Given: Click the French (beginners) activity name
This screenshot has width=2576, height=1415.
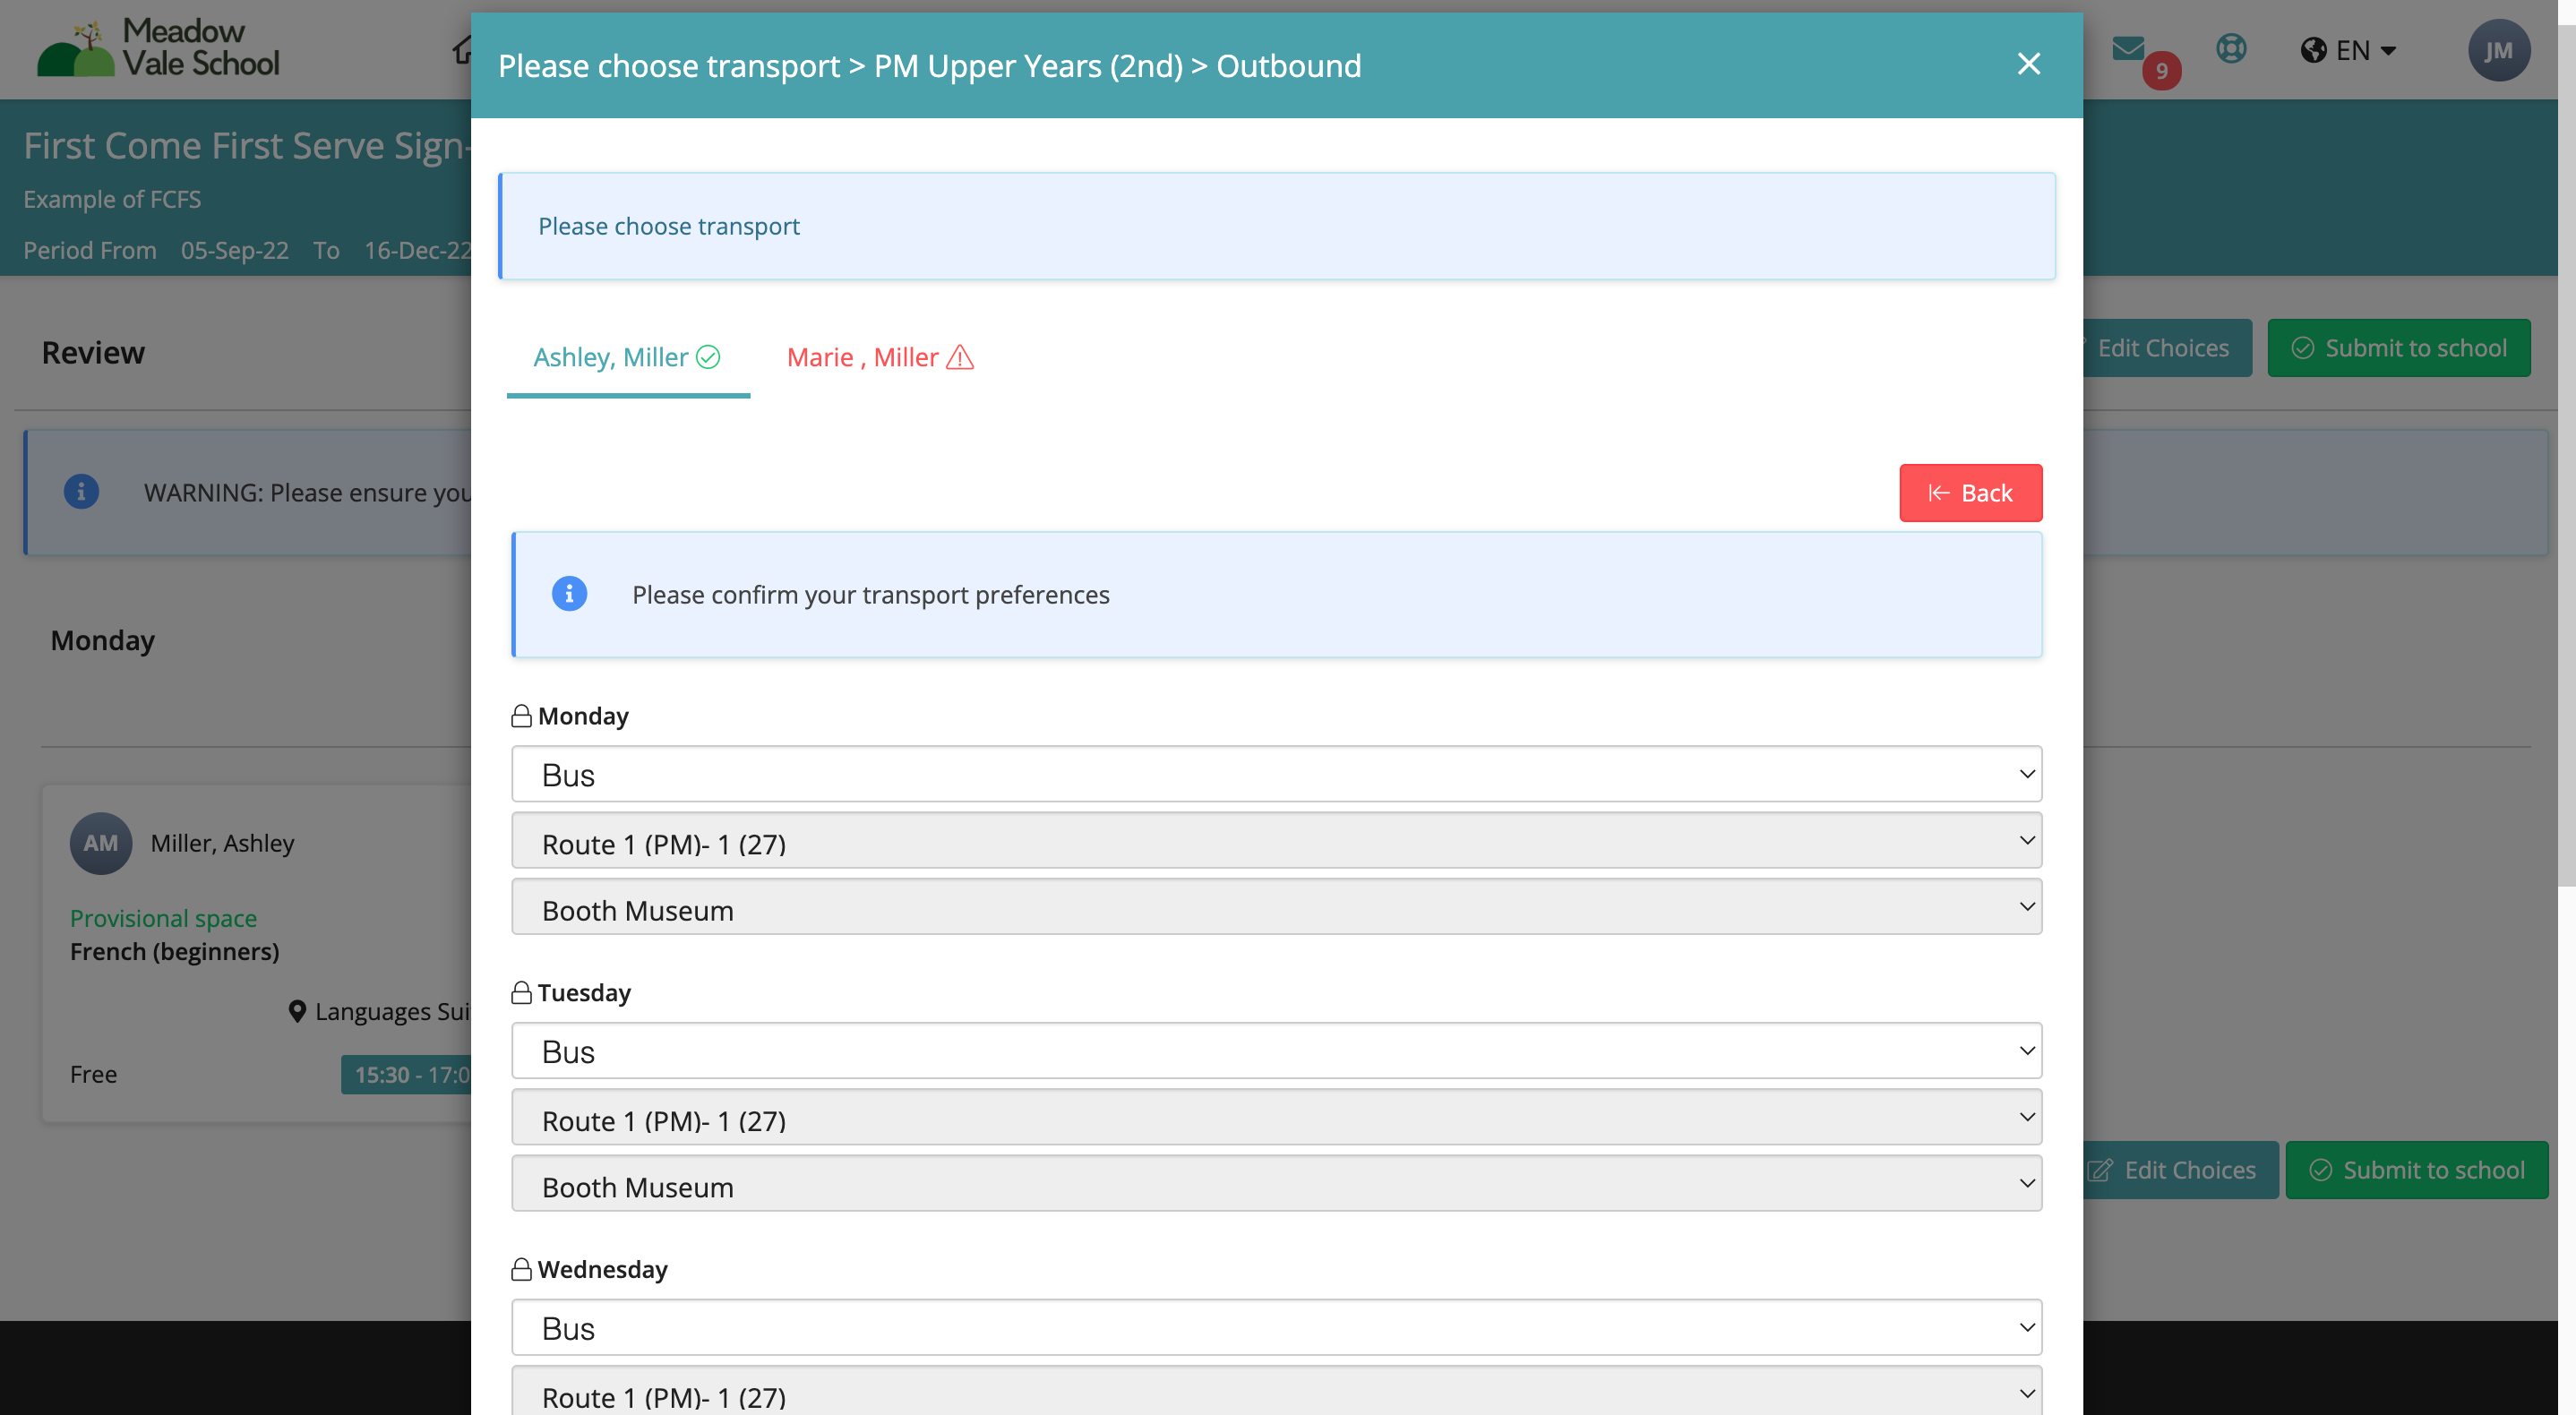Looking at the screenshot, I should click(x=174, y=951).
